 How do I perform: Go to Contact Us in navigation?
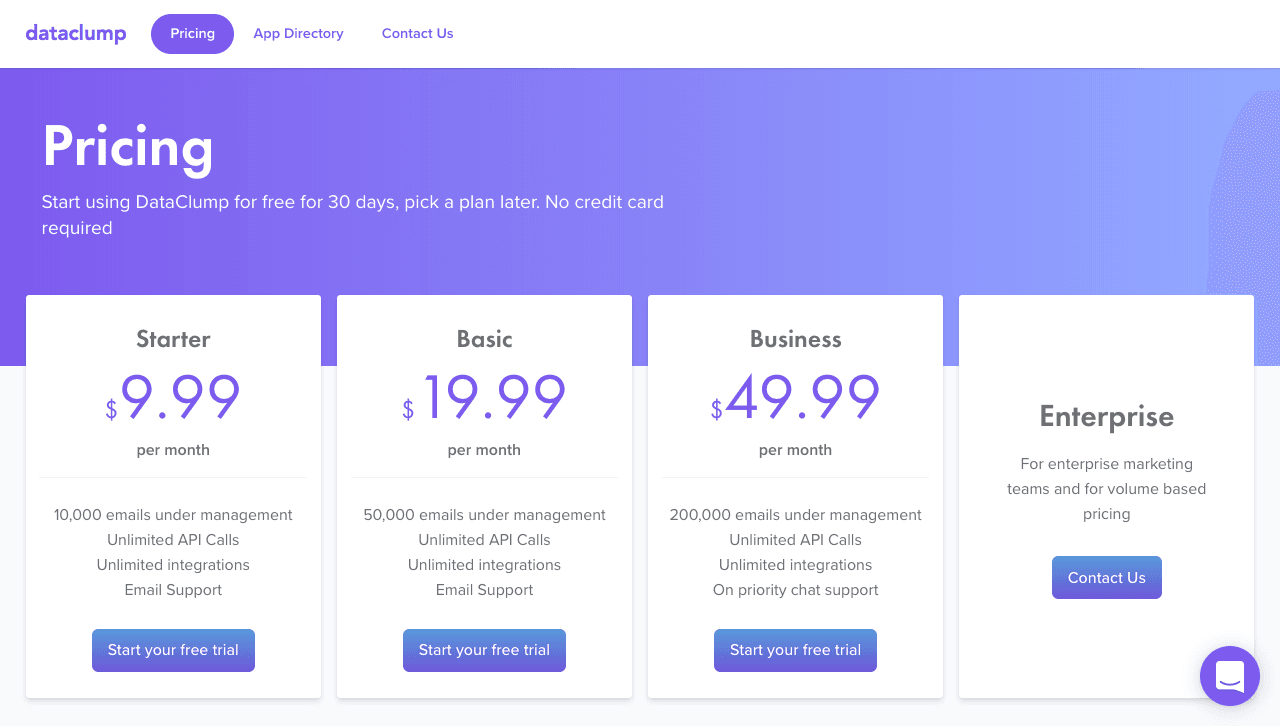(417, 34)
